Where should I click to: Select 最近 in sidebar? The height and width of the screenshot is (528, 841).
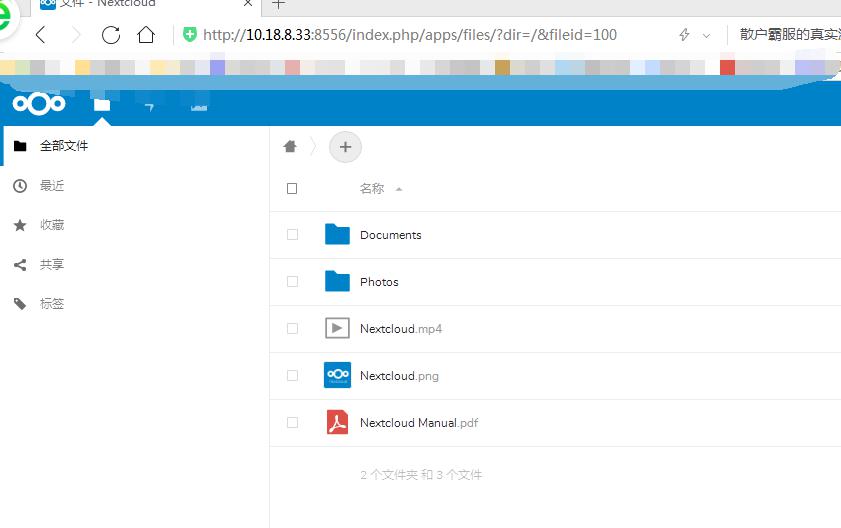click(x=52, y=186)
